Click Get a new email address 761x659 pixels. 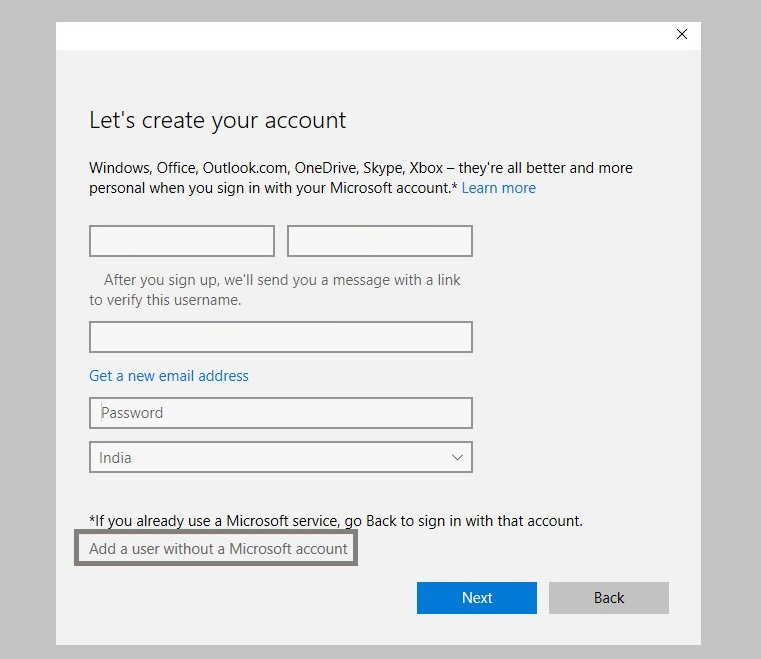tap(168, 376)
